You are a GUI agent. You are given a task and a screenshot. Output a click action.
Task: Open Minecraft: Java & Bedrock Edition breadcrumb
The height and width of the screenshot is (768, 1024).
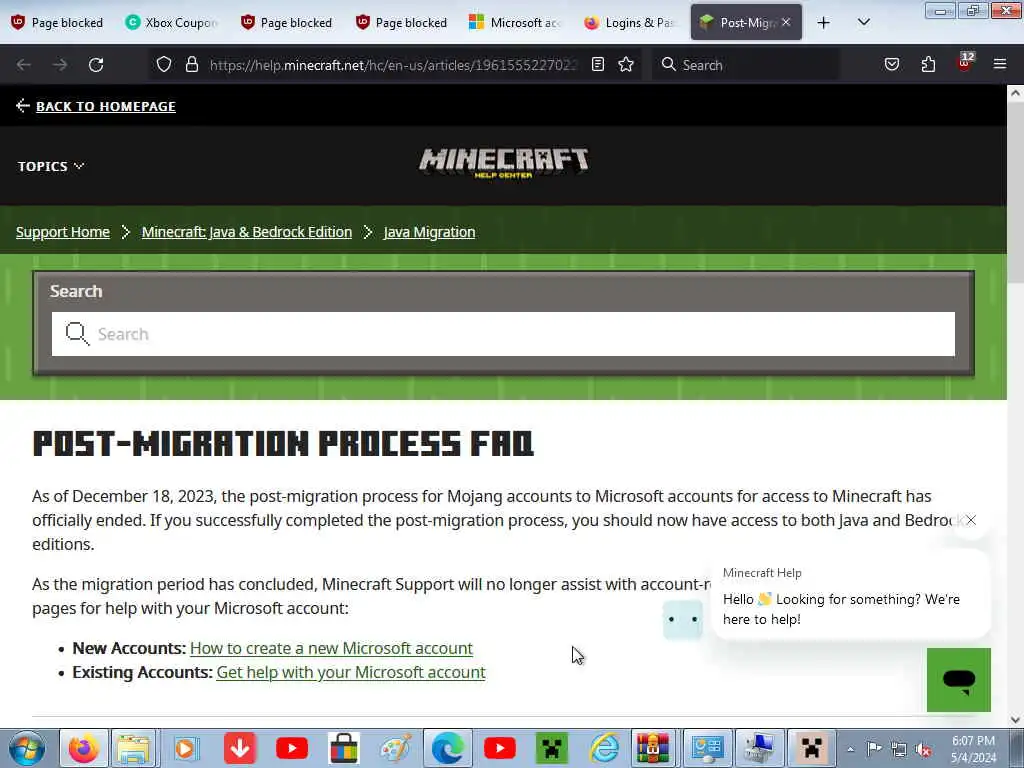point(247,232)
